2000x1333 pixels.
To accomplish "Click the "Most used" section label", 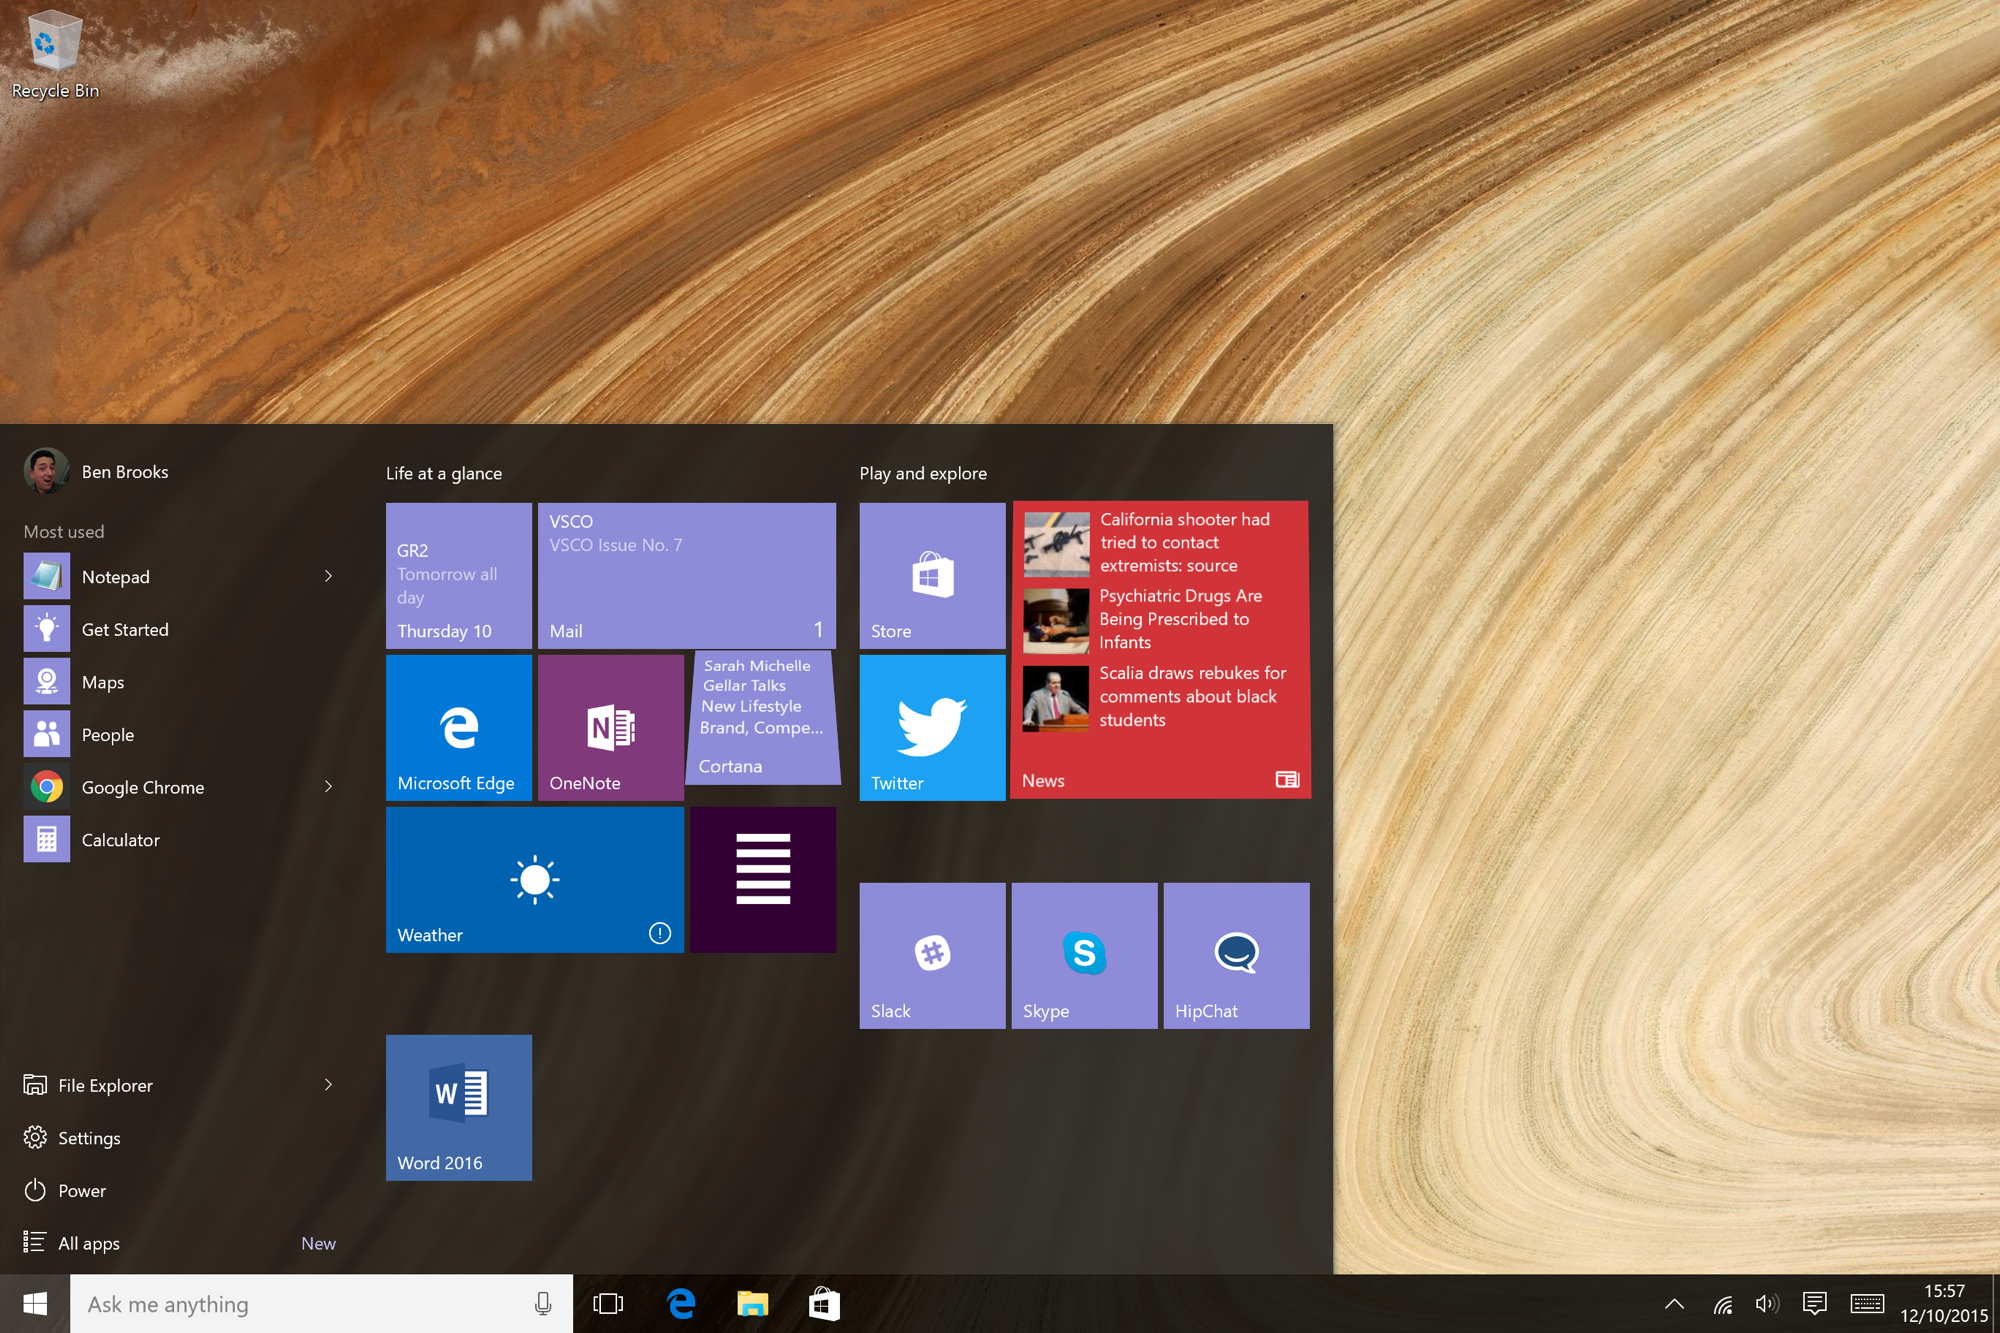I will (64, 531).
